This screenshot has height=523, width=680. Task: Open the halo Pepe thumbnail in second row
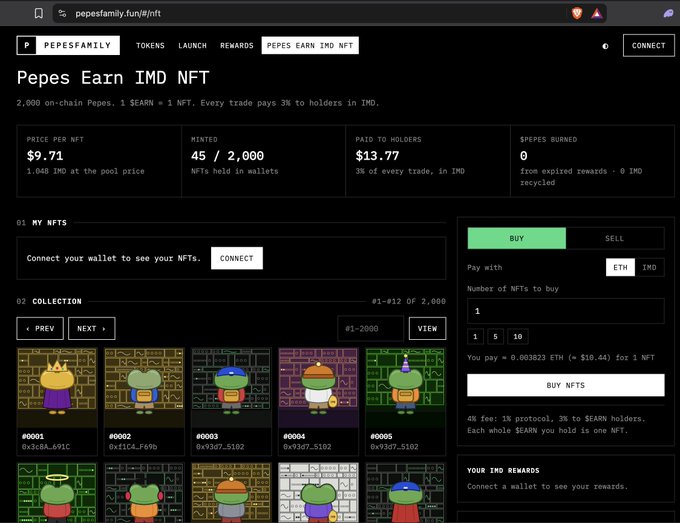click(x=57, y=493)
